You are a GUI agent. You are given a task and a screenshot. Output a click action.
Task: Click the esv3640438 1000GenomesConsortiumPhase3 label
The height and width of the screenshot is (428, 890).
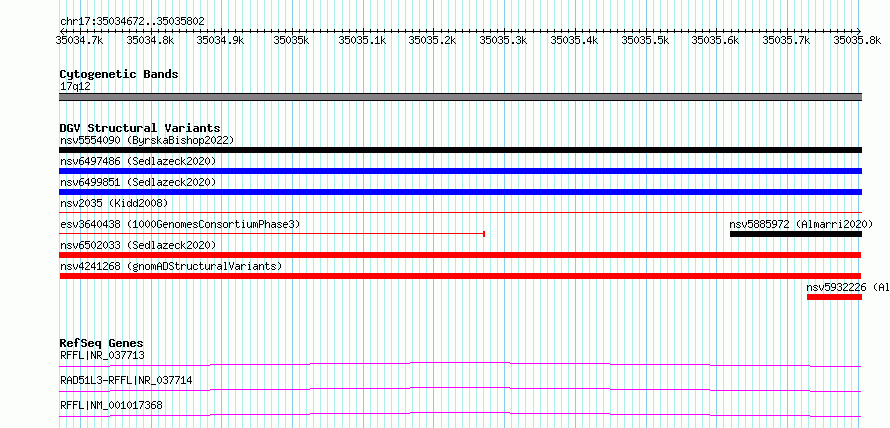(180, 224)
